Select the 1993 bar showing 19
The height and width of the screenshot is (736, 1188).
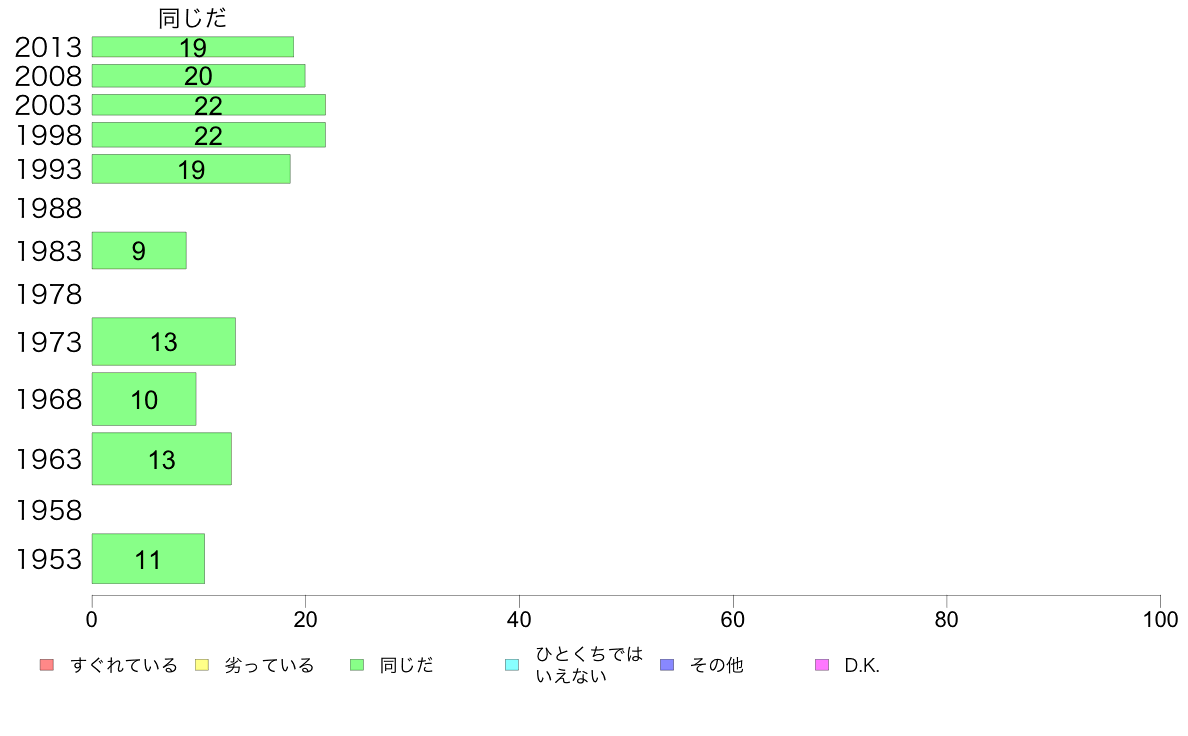[x=191, y=169]
